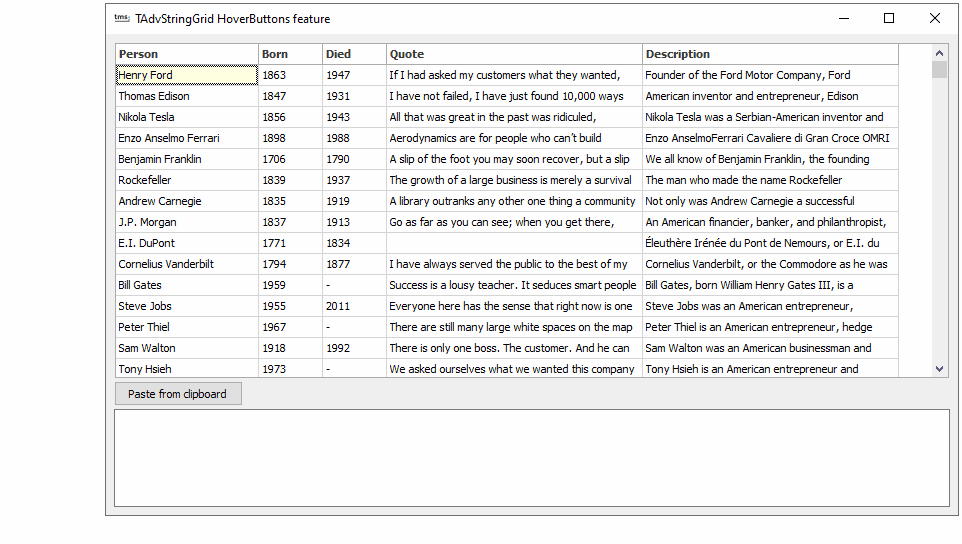Click born year 1856
Screen dimensions: 962x544
coord(290,117)
